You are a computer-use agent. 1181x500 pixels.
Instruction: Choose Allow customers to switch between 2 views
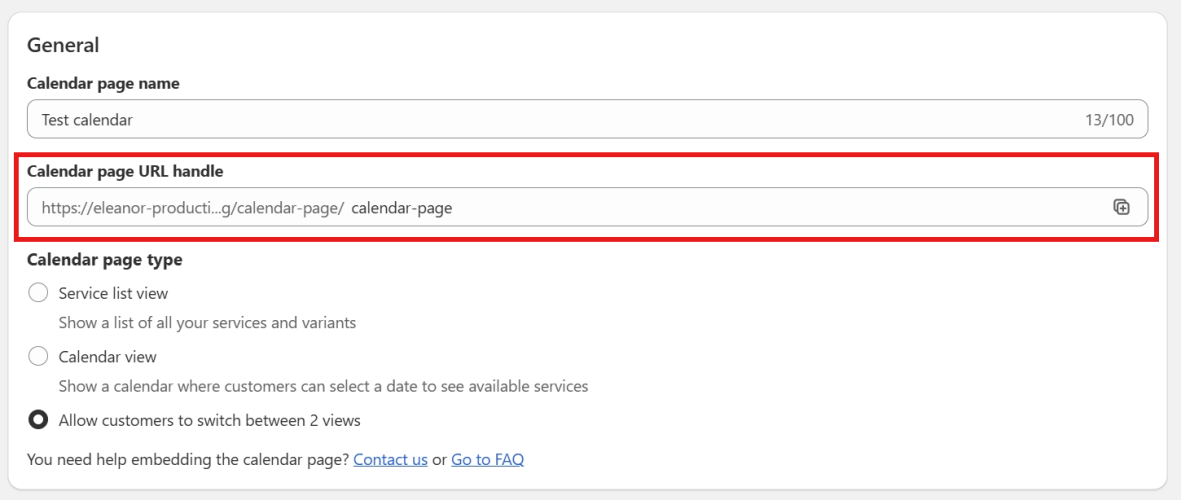(x=38, y=420)
